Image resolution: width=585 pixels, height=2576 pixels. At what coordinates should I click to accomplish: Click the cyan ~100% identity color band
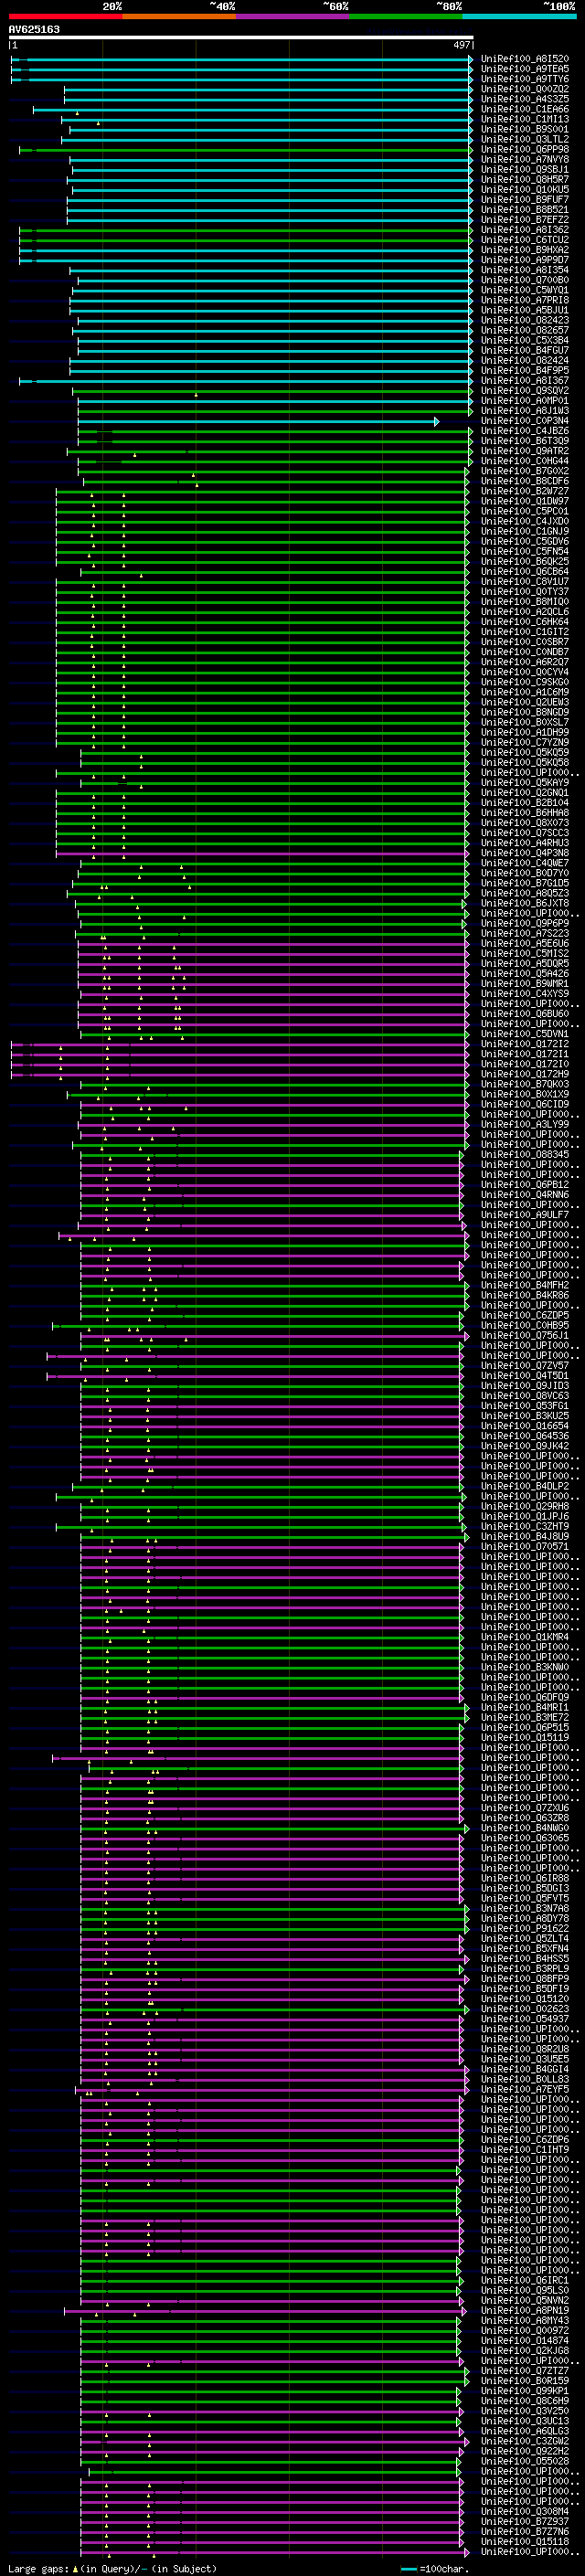pos(519,17)
